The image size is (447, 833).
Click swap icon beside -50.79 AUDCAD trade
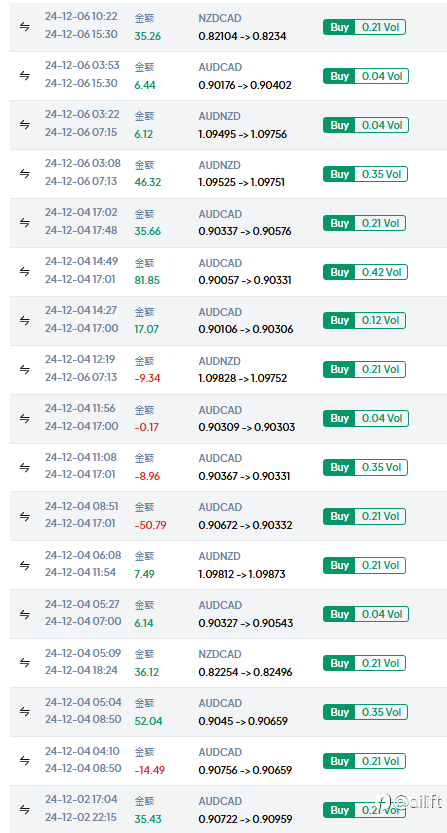tap(24, 516)
